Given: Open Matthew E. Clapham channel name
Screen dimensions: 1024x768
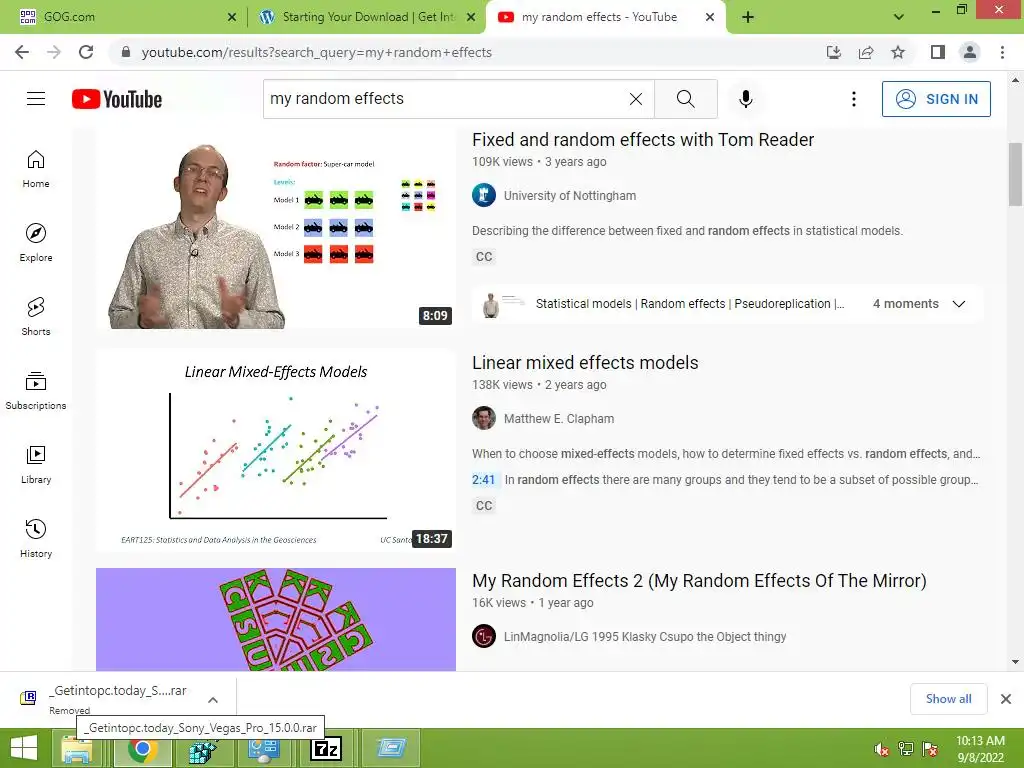Looking at the screenshot, I should 558,419.
